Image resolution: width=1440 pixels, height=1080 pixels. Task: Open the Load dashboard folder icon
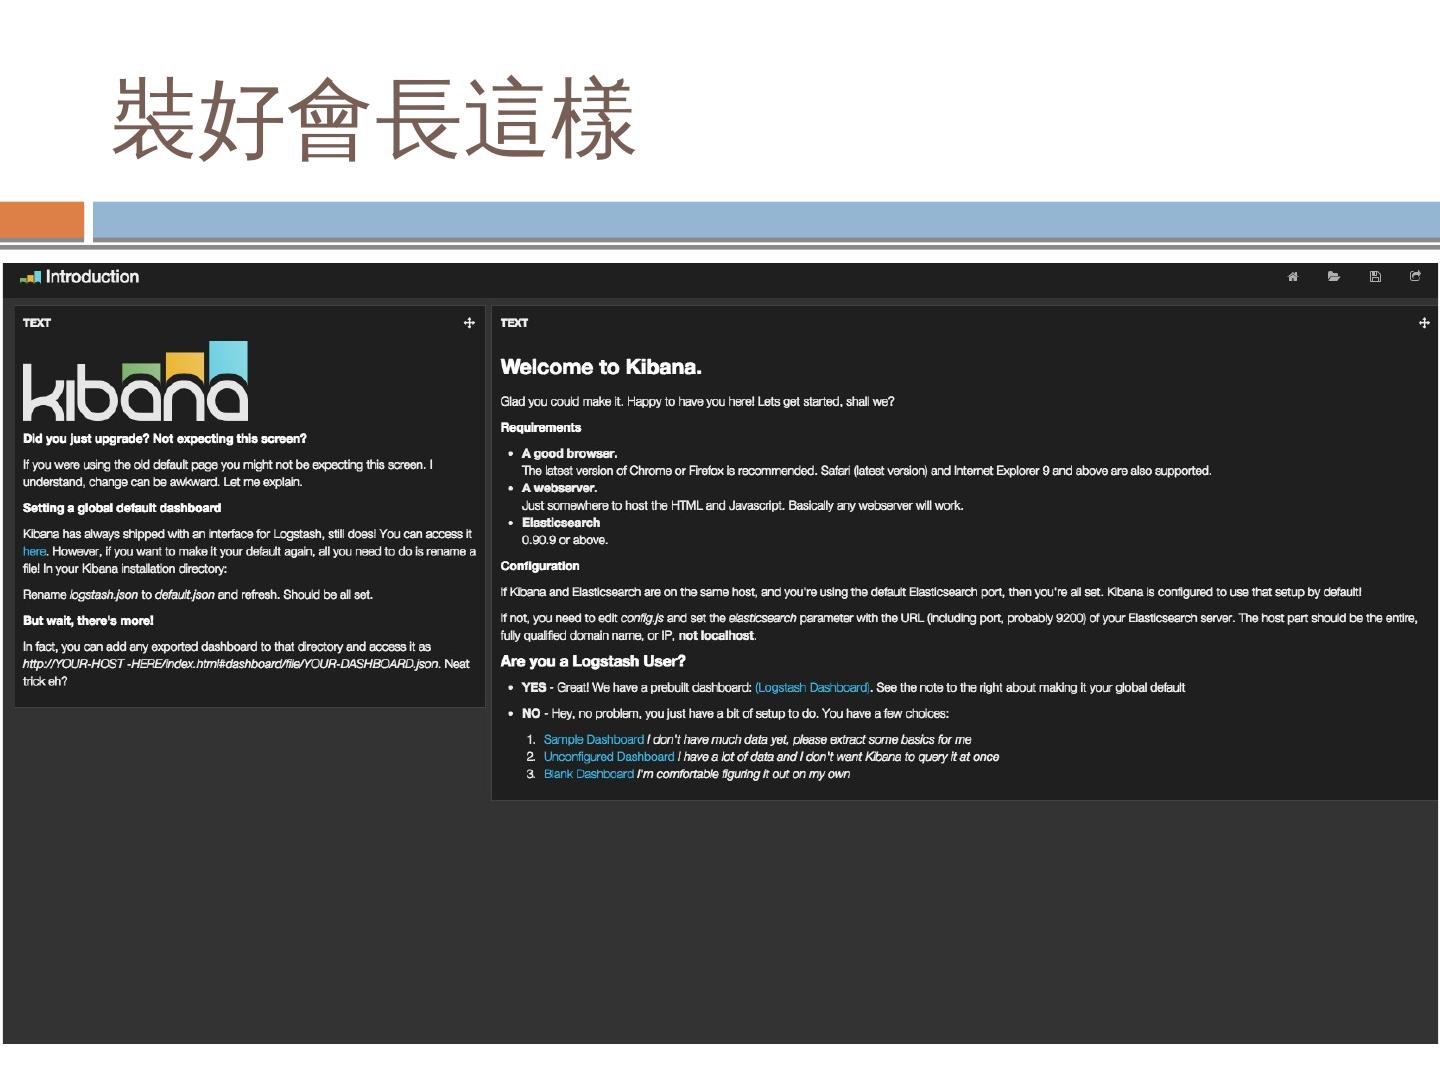click(1334, 277)
